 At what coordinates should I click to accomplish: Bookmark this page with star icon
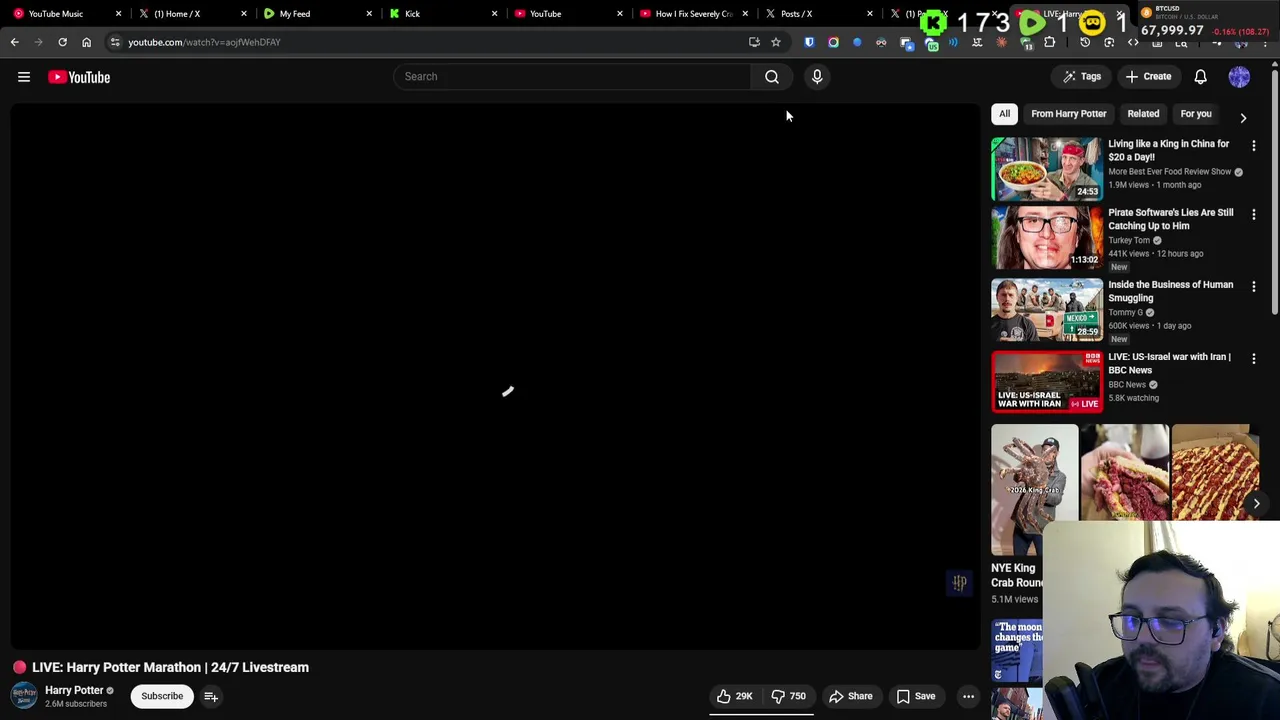(x=775, y=42)
